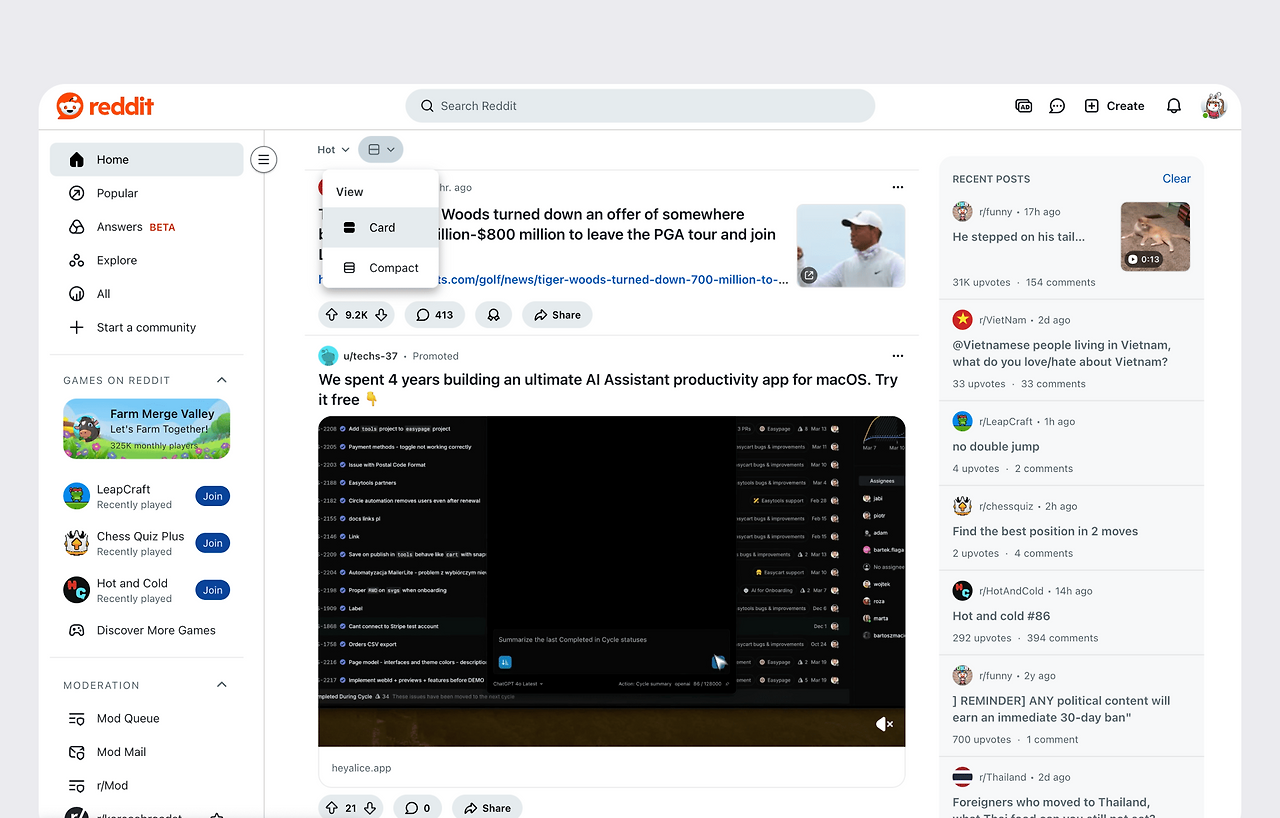The image size is (1280, 818).
Task: Open the advertise icon in header
Action: pos(1023,106)
